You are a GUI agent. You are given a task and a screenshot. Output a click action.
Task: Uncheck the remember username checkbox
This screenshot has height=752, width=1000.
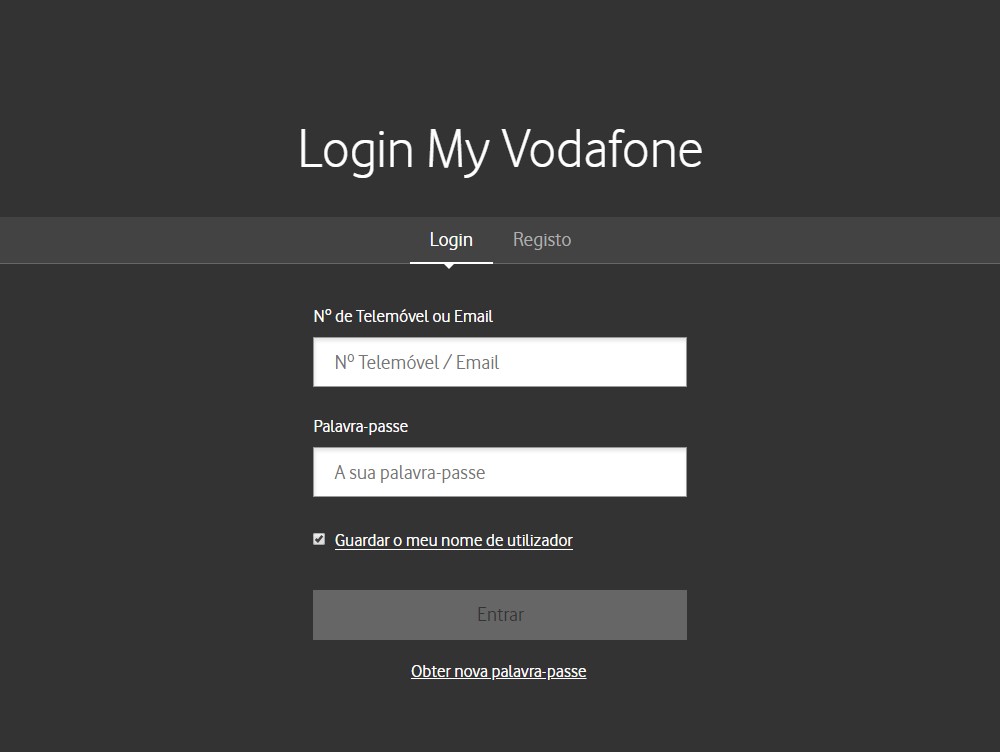tap(319, 539)
